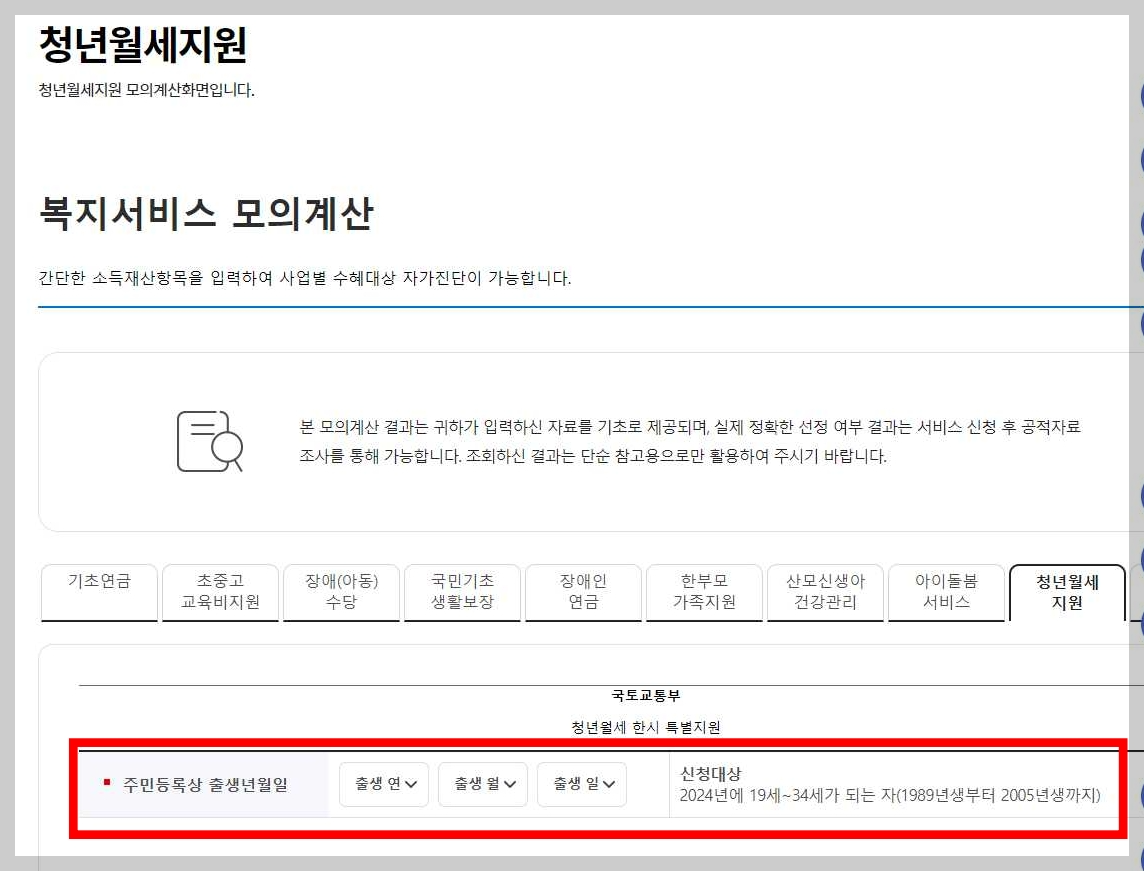
Task: Switch to the 산모신생아 건강관리 tab
Action: coord(825,592)
